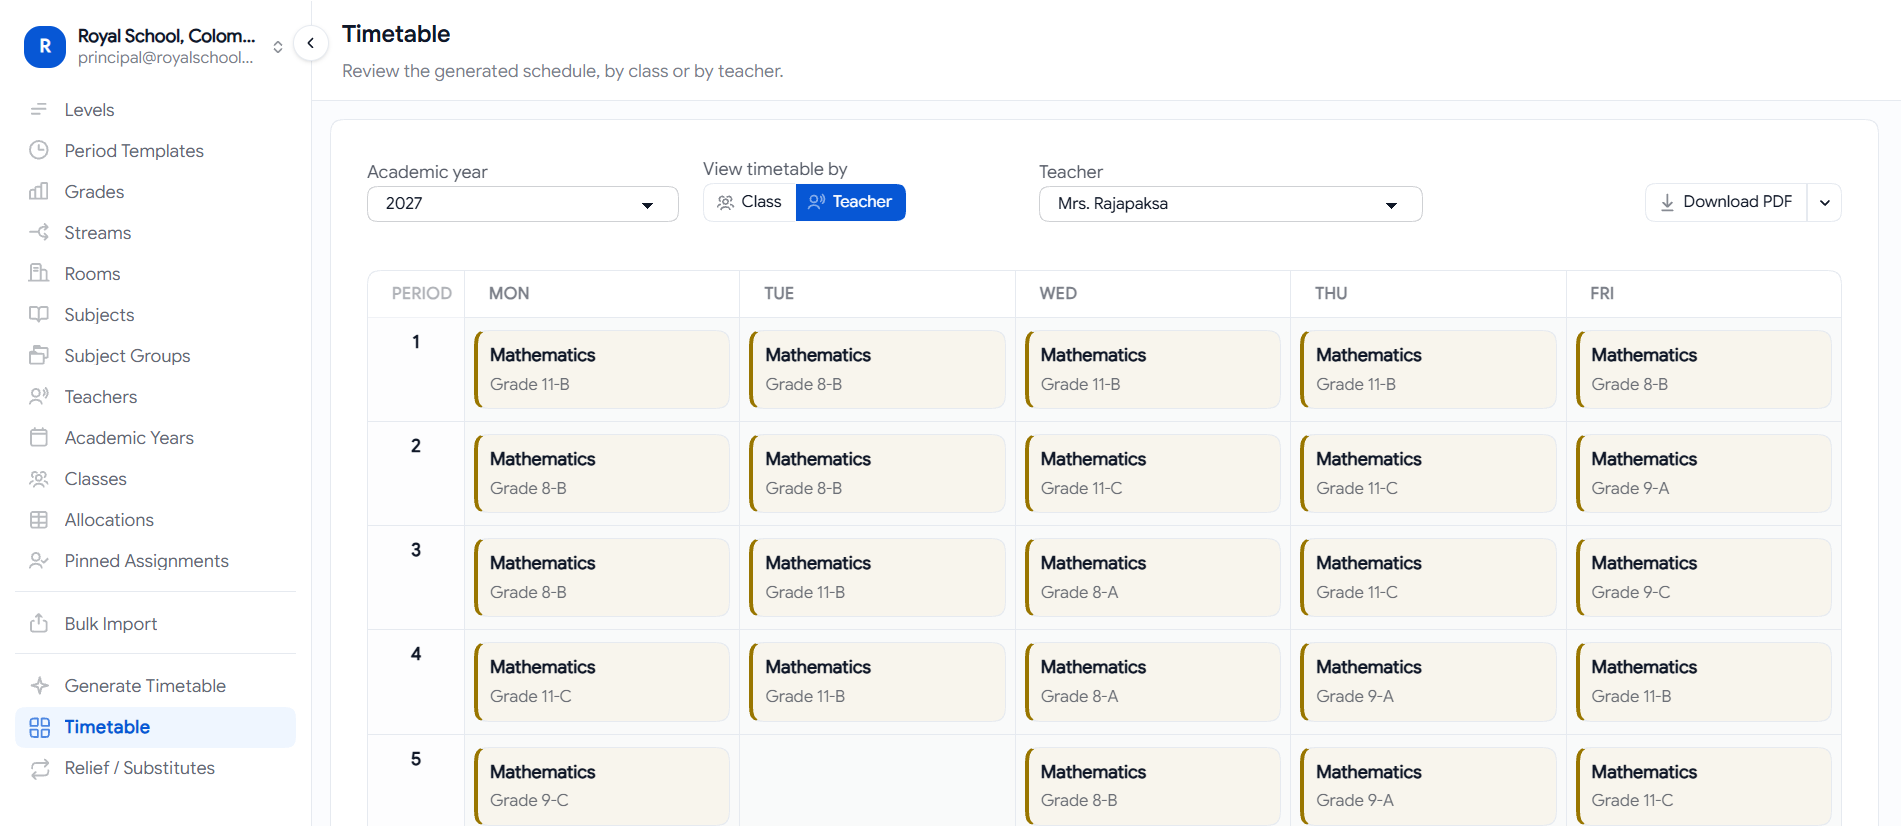Click the Subject Groups icon
This screenshot has width=1901, height=826.
coord(39,355)
